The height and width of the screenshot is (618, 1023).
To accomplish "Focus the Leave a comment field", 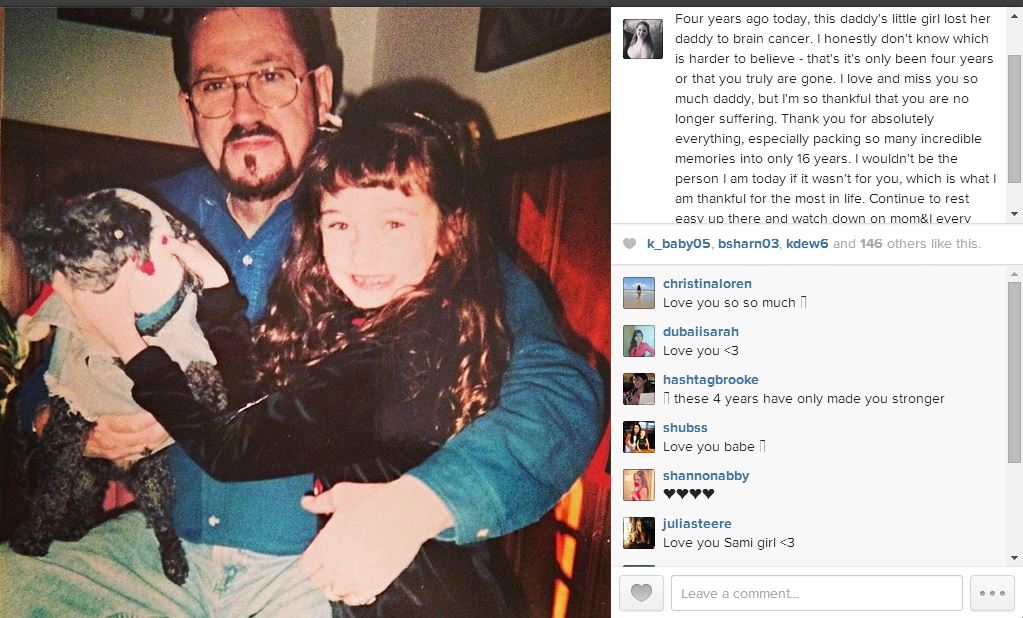I will click(x=816, y=593).
